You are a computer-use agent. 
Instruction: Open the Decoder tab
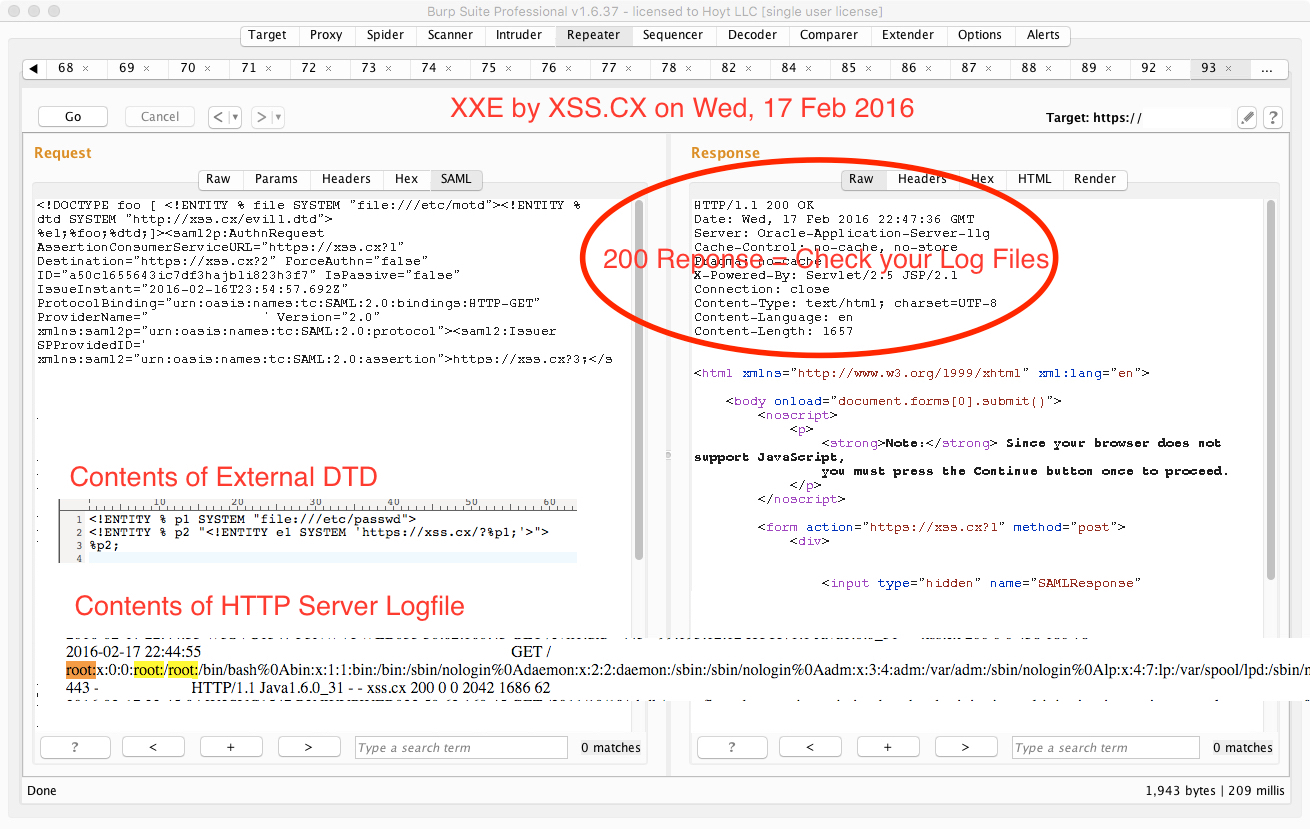[752, 35]
